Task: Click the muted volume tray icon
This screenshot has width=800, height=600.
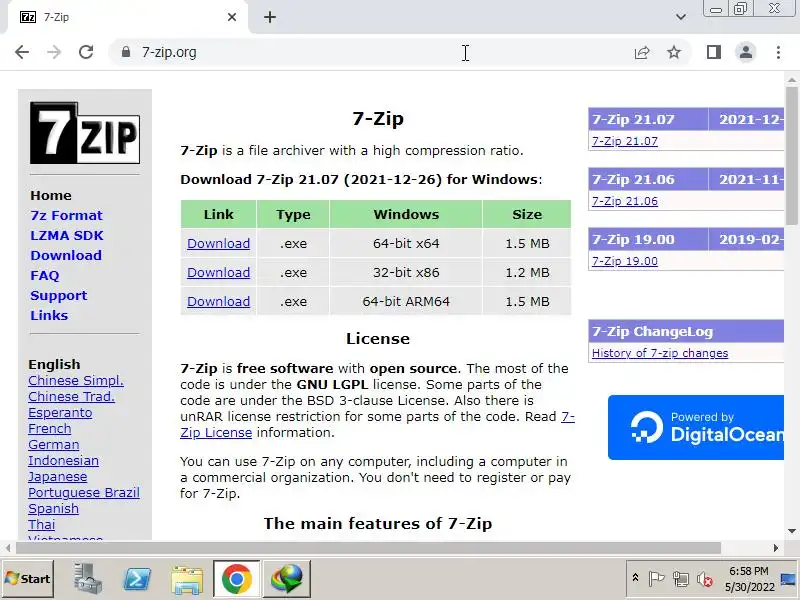Action: [x=705, y=579]
